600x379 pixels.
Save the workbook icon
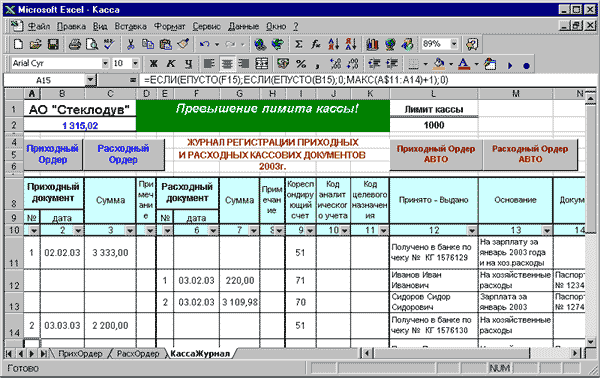click(x=53, y=44)
